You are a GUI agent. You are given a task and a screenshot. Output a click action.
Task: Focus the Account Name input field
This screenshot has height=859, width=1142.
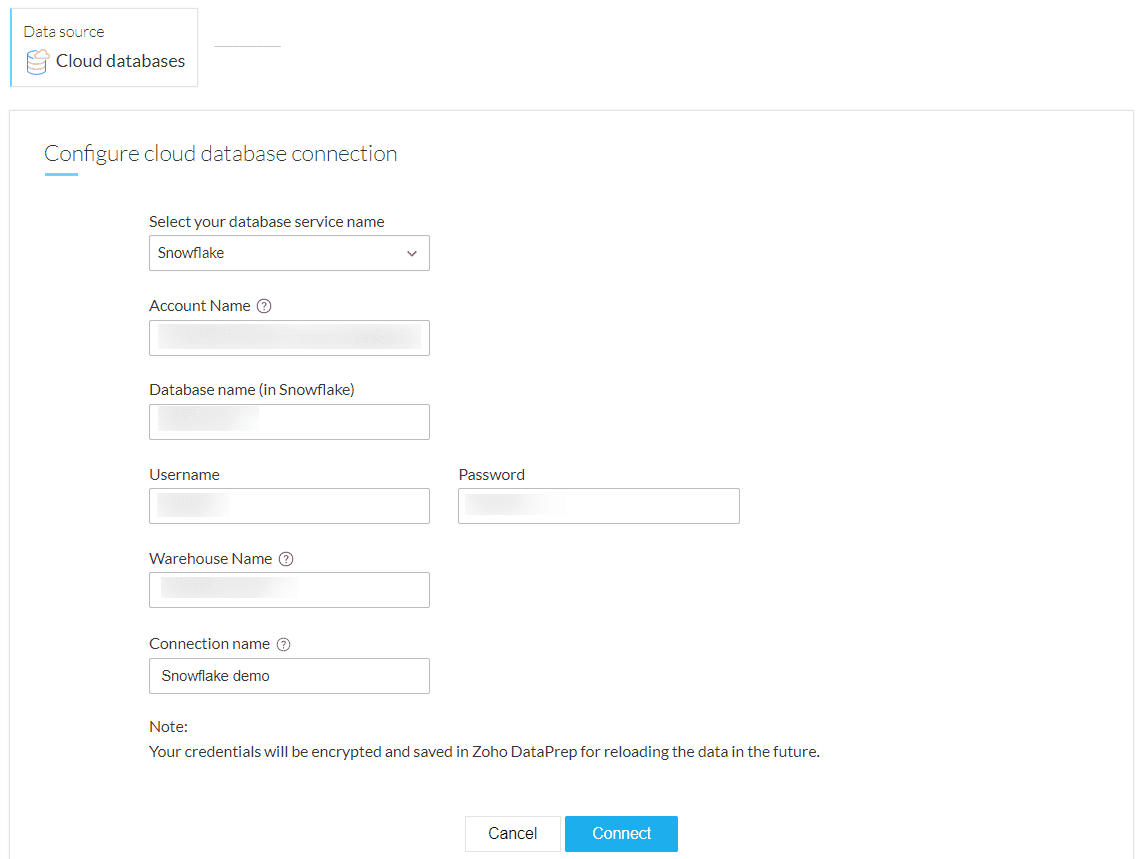tap(289, 338)
